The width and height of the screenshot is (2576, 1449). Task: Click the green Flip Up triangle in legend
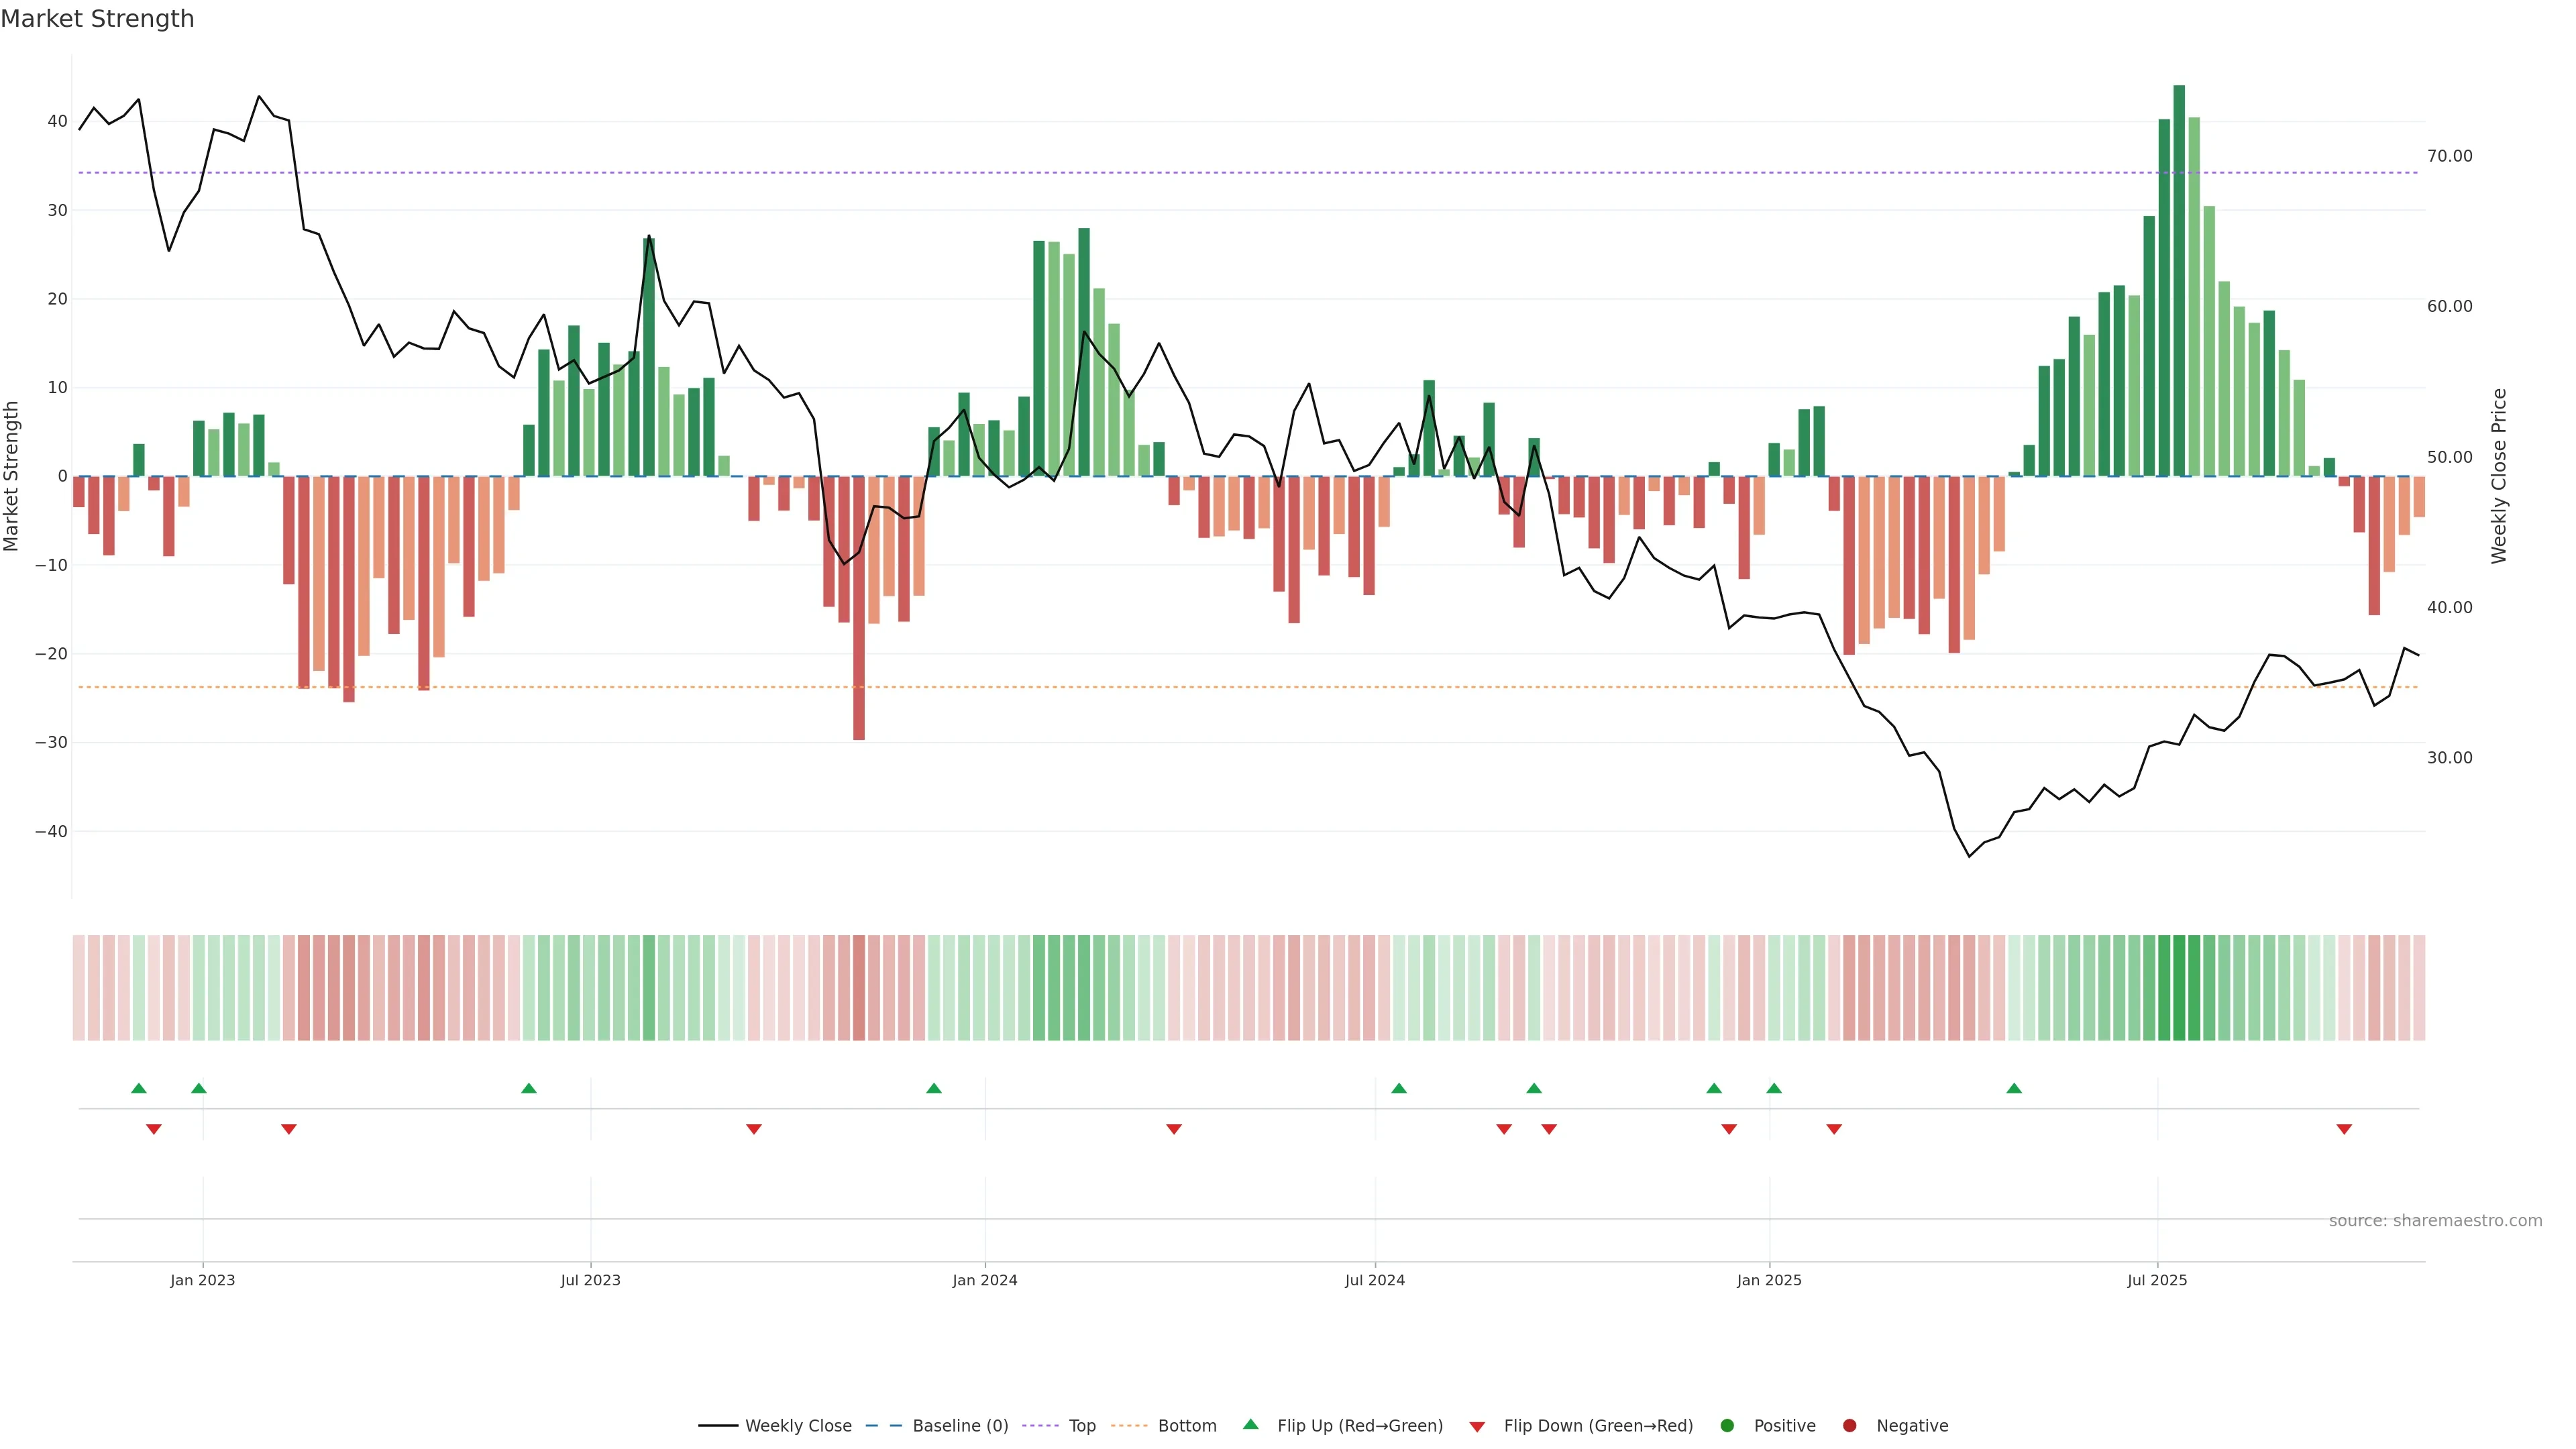pos(1250,1424)
